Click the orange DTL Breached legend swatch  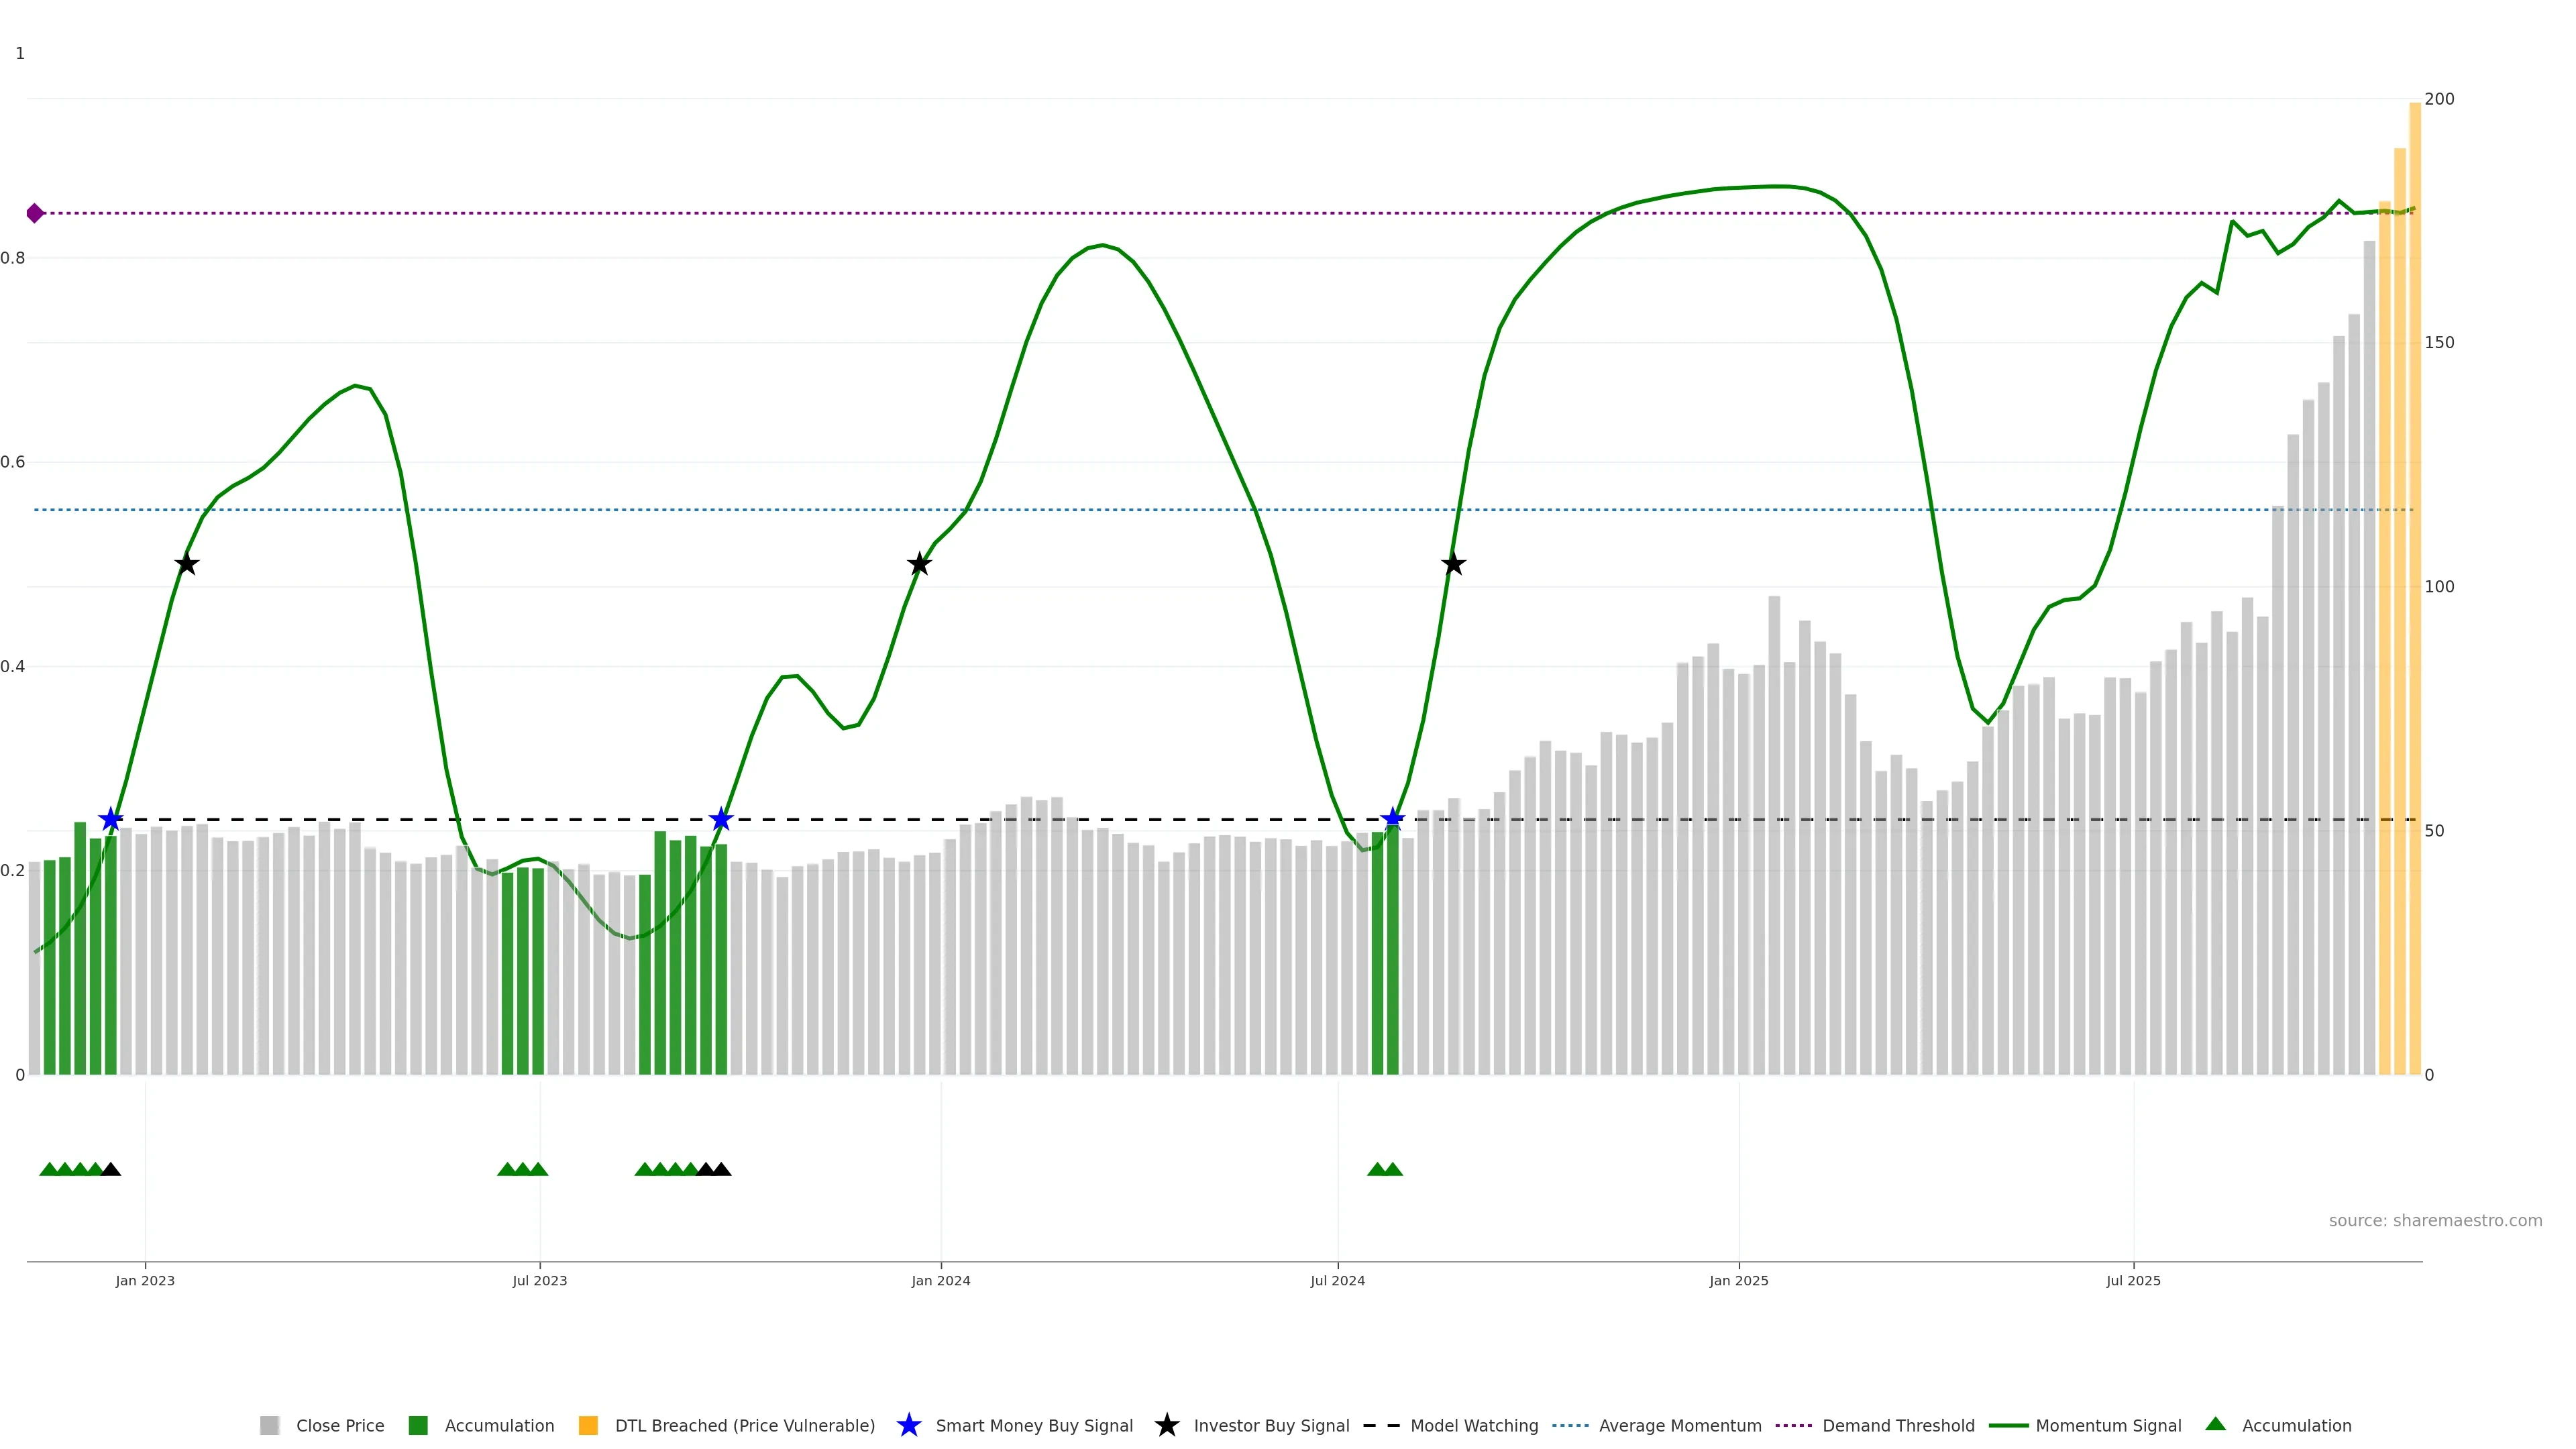[x=588, y=1425]
